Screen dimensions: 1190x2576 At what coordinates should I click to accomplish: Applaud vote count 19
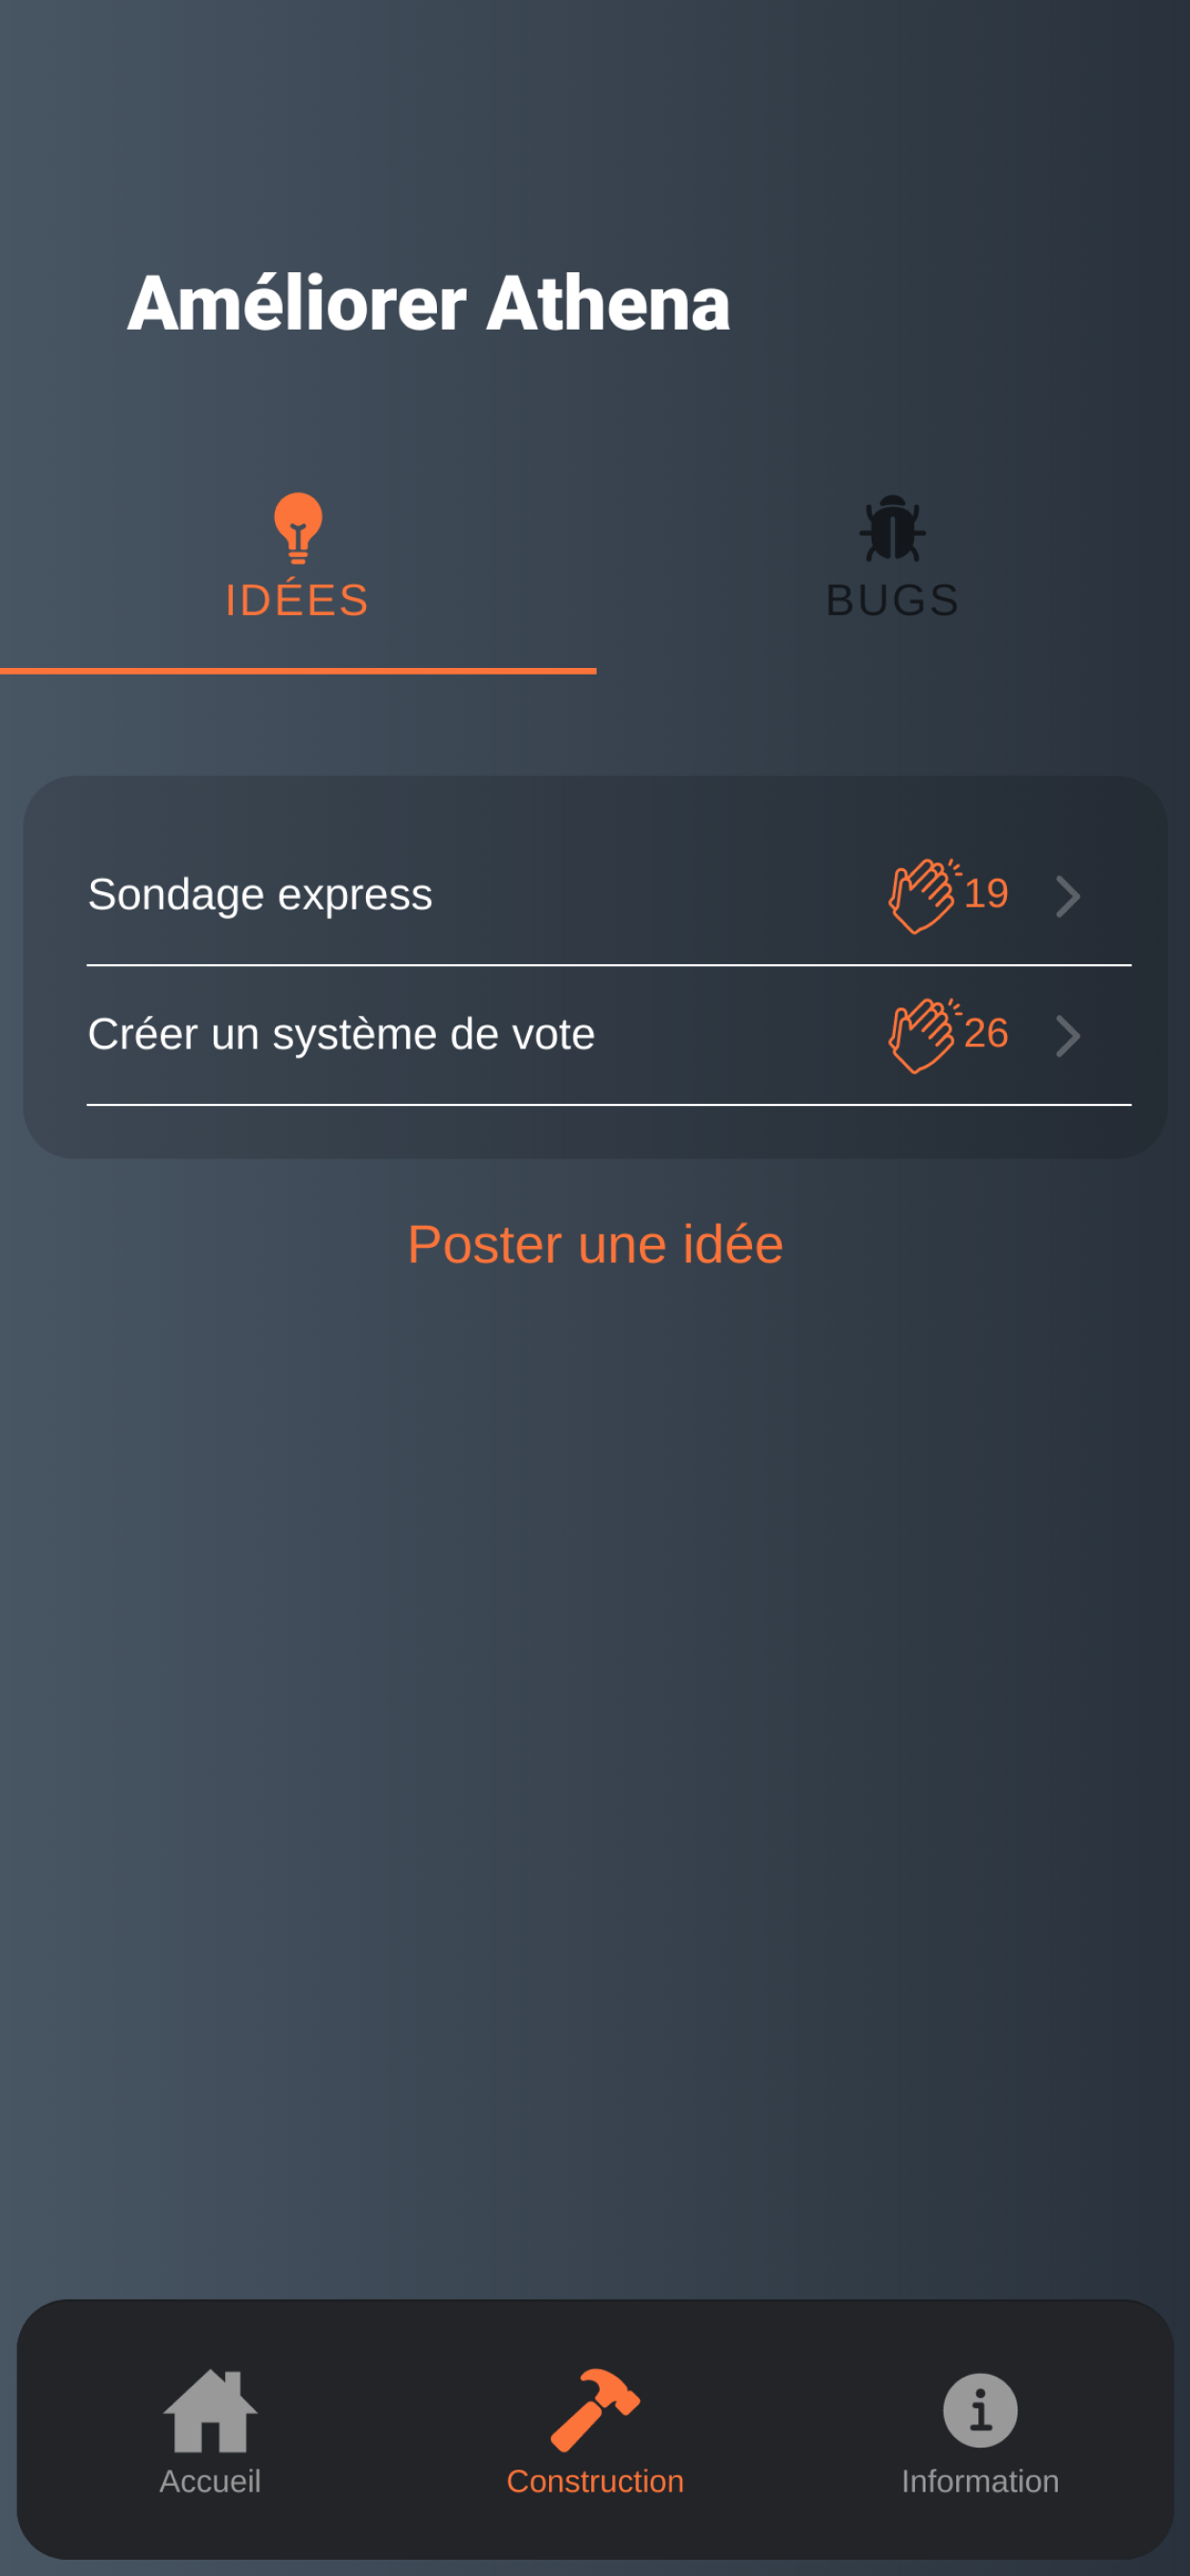coord(986,893)
